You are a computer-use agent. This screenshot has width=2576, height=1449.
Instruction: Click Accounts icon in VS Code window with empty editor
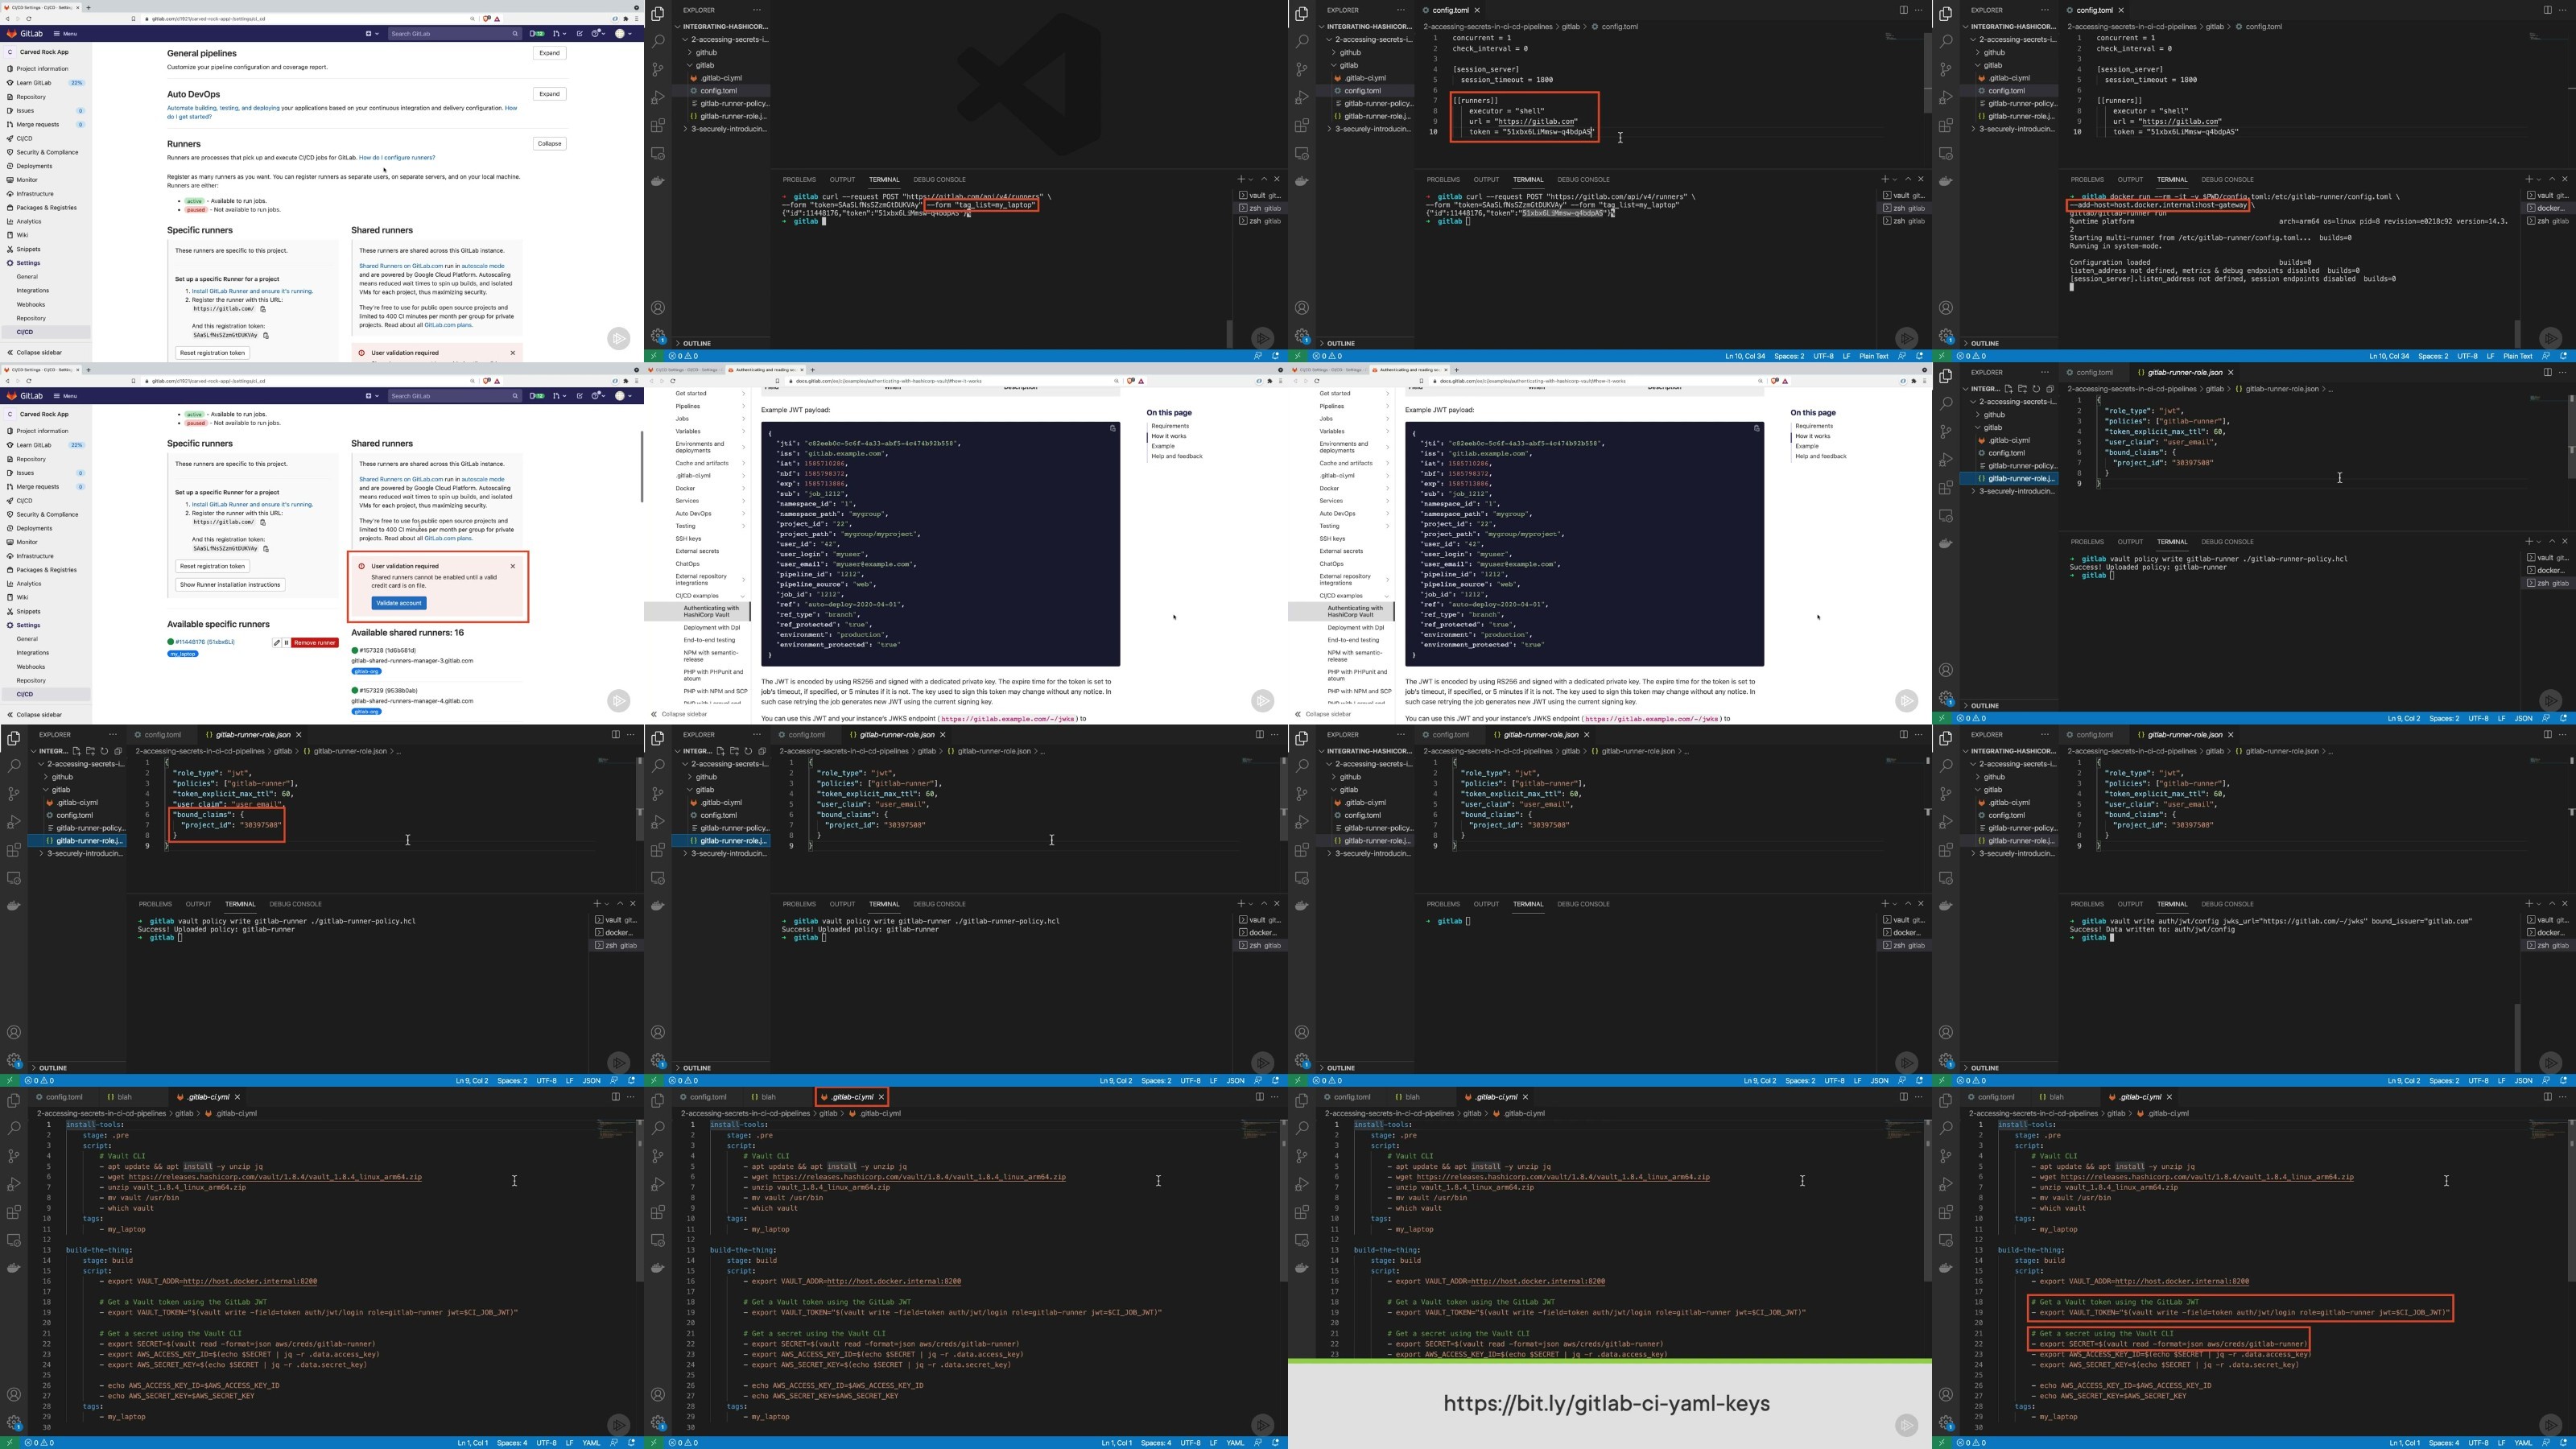(658, 308)
